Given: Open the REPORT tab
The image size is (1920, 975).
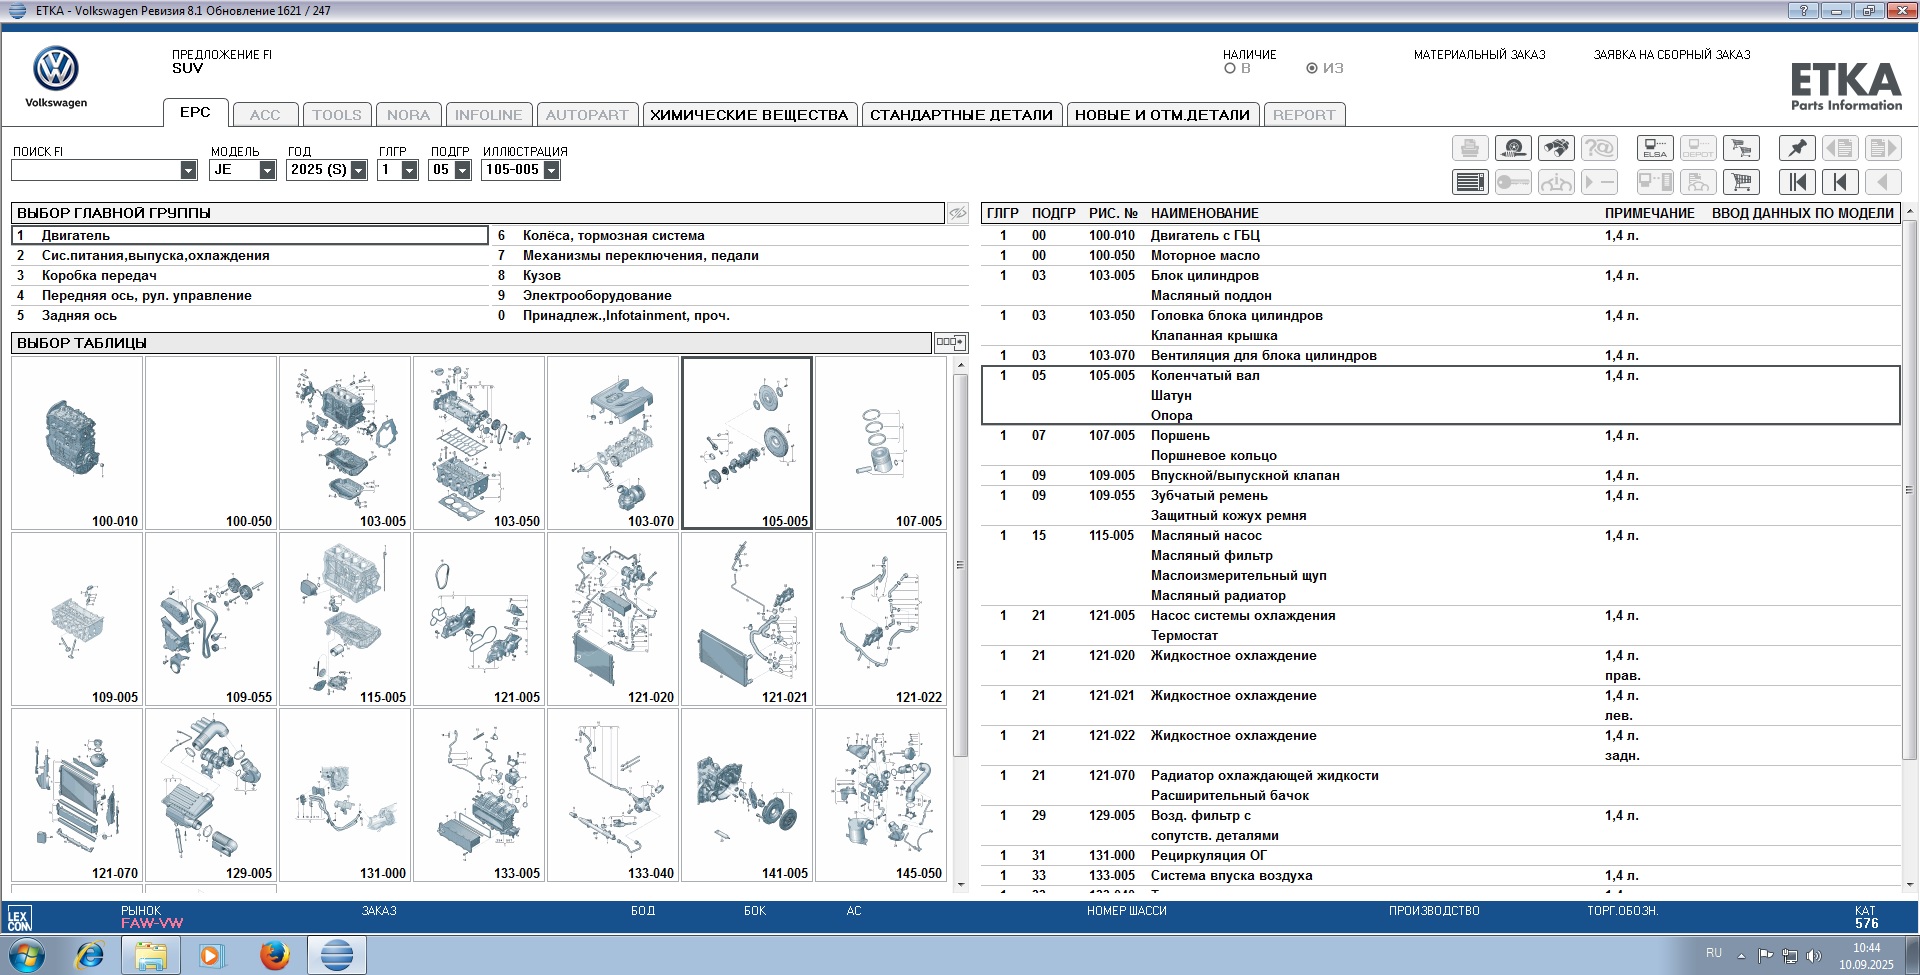Looking at the screenshot, I should [x=1304, y=115].
